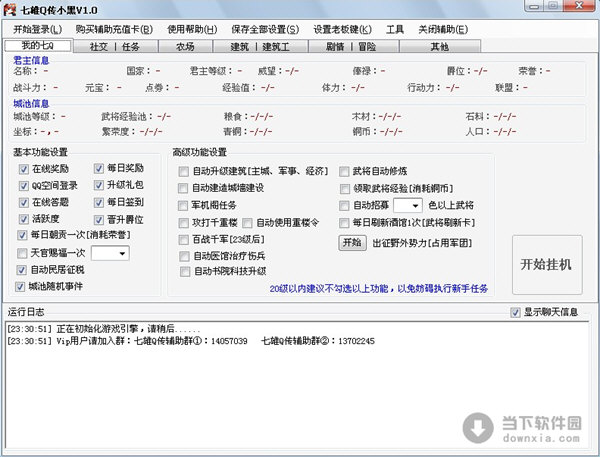Viewport: 600px width, 457px height.
Task: Switch to the 社交 | 任务 tab
Action: (113, 46)
